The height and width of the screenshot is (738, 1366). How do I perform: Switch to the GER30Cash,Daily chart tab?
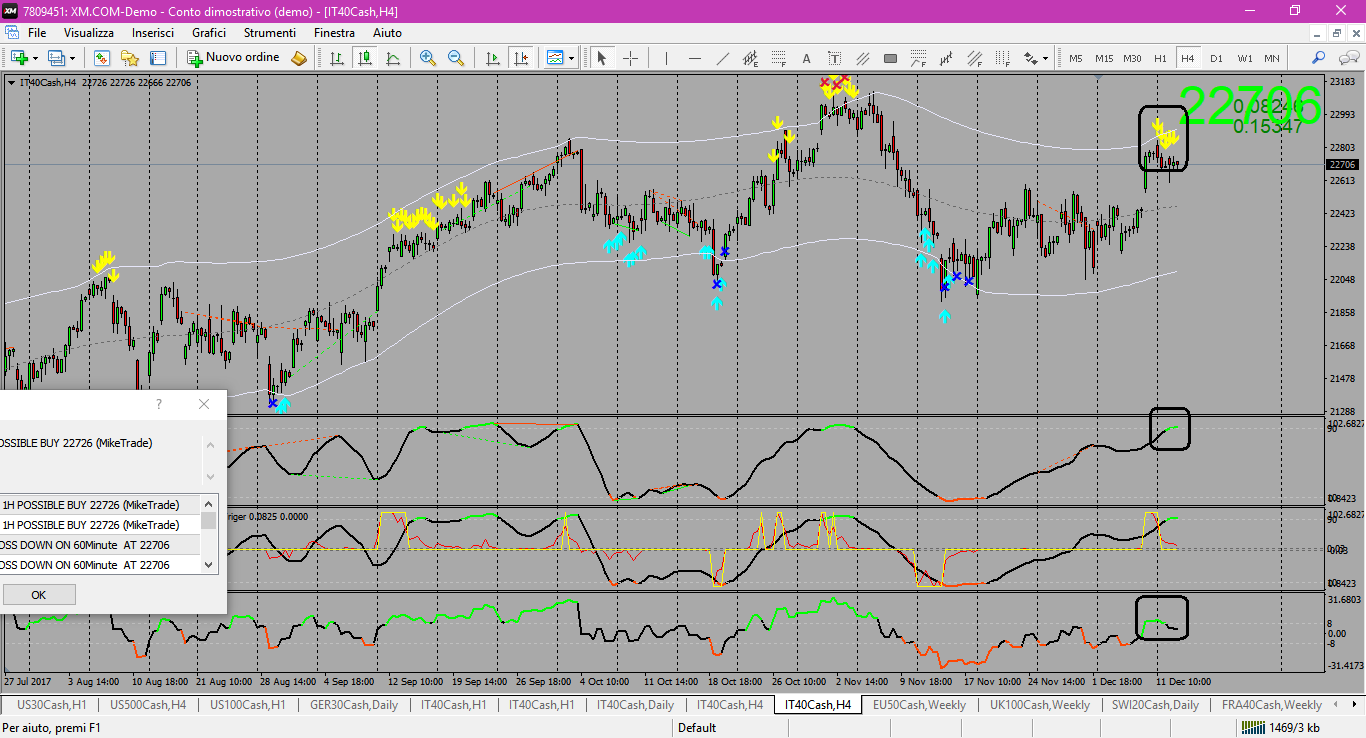tap(353, 705)
